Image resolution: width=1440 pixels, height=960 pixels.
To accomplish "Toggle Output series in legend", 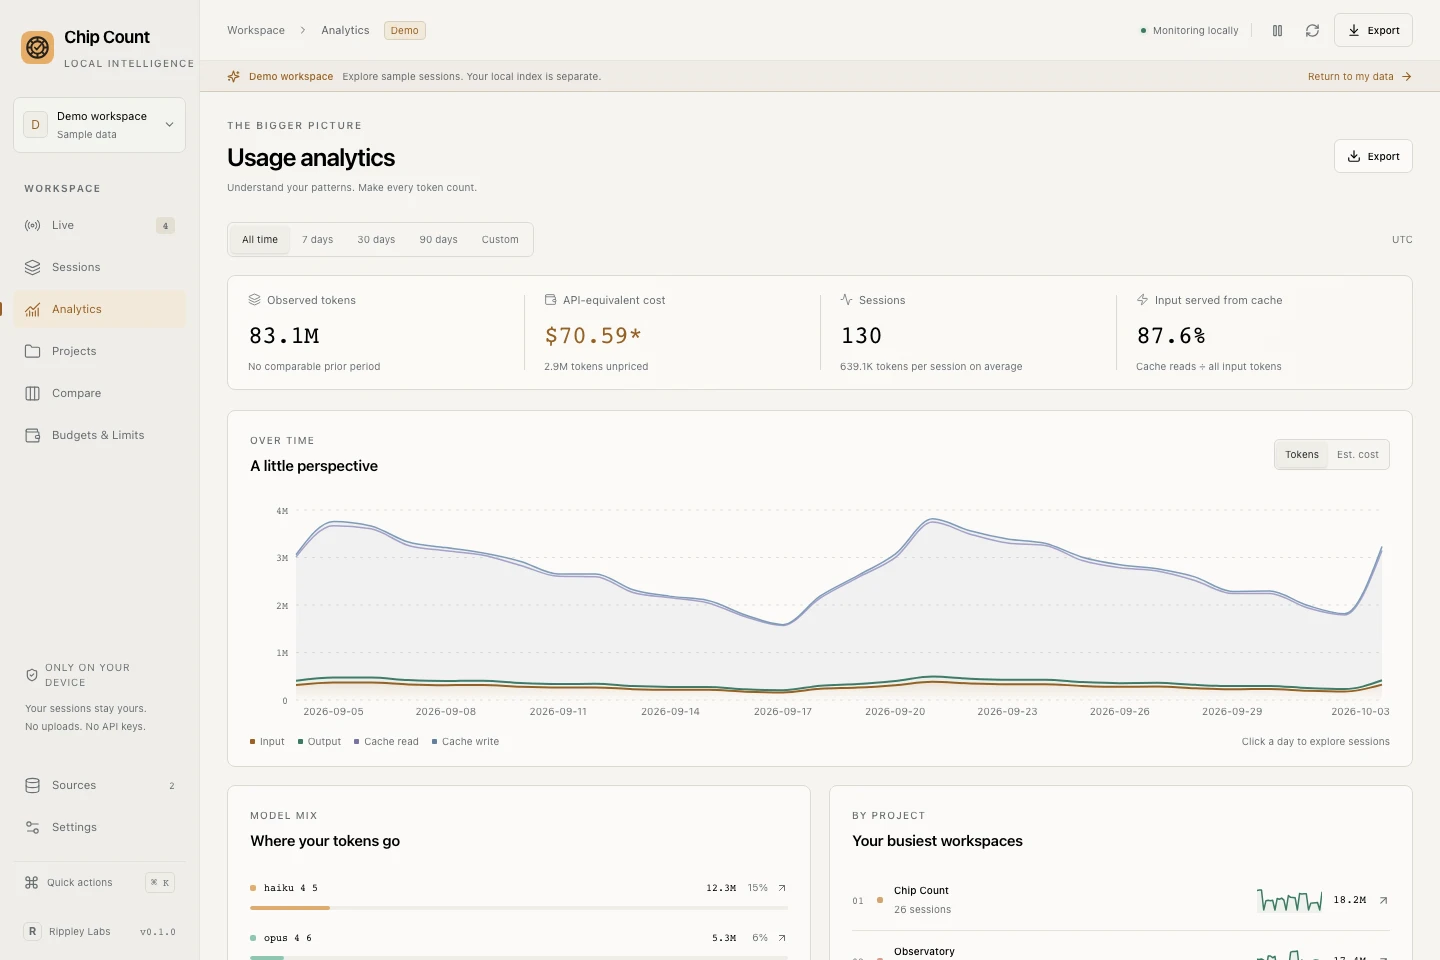I will tap(319, 742).
